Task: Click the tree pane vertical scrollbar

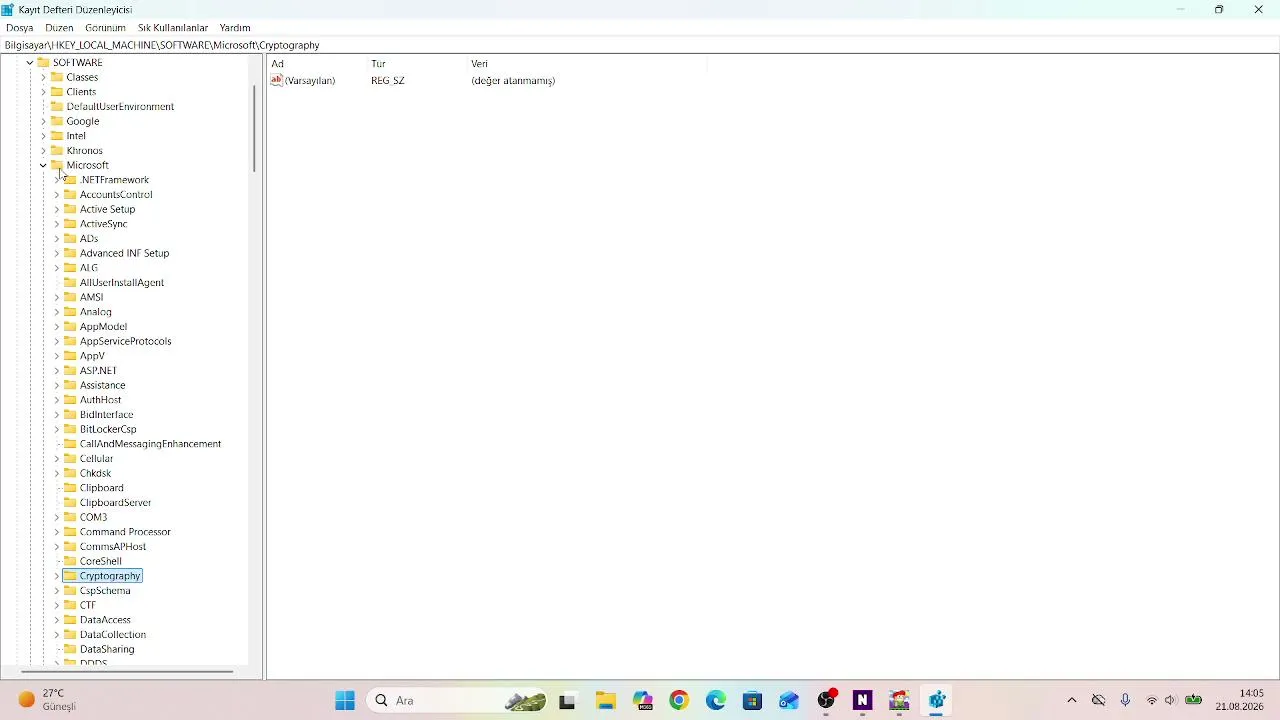Action: [x=254, y=130]
